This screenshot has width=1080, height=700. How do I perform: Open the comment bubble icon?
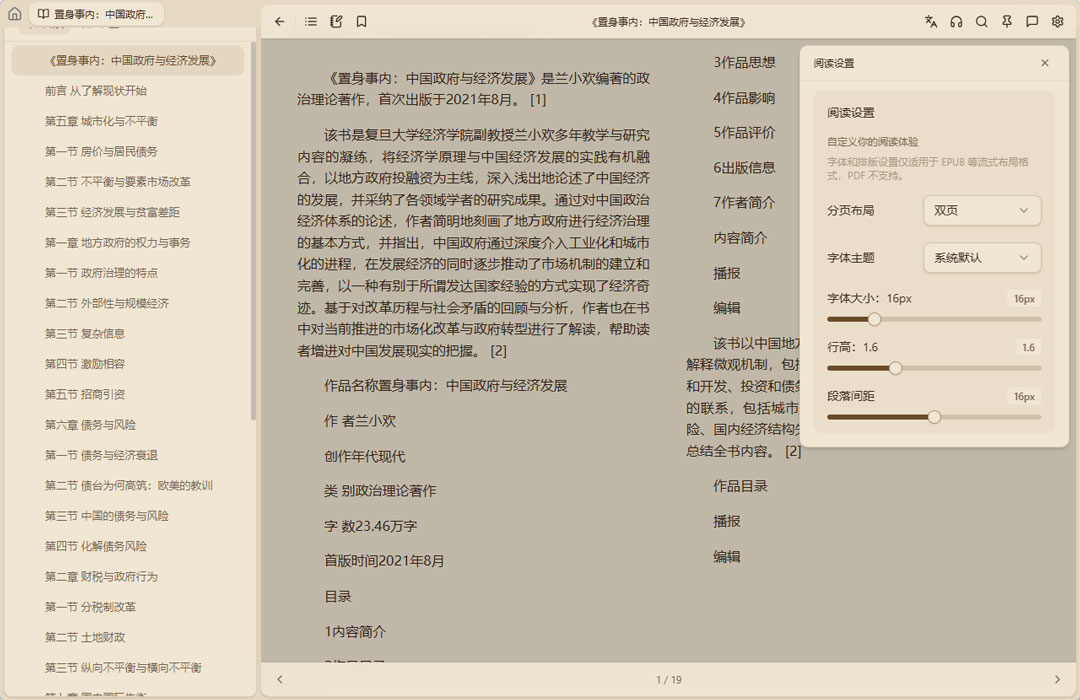click(1032, 21)
